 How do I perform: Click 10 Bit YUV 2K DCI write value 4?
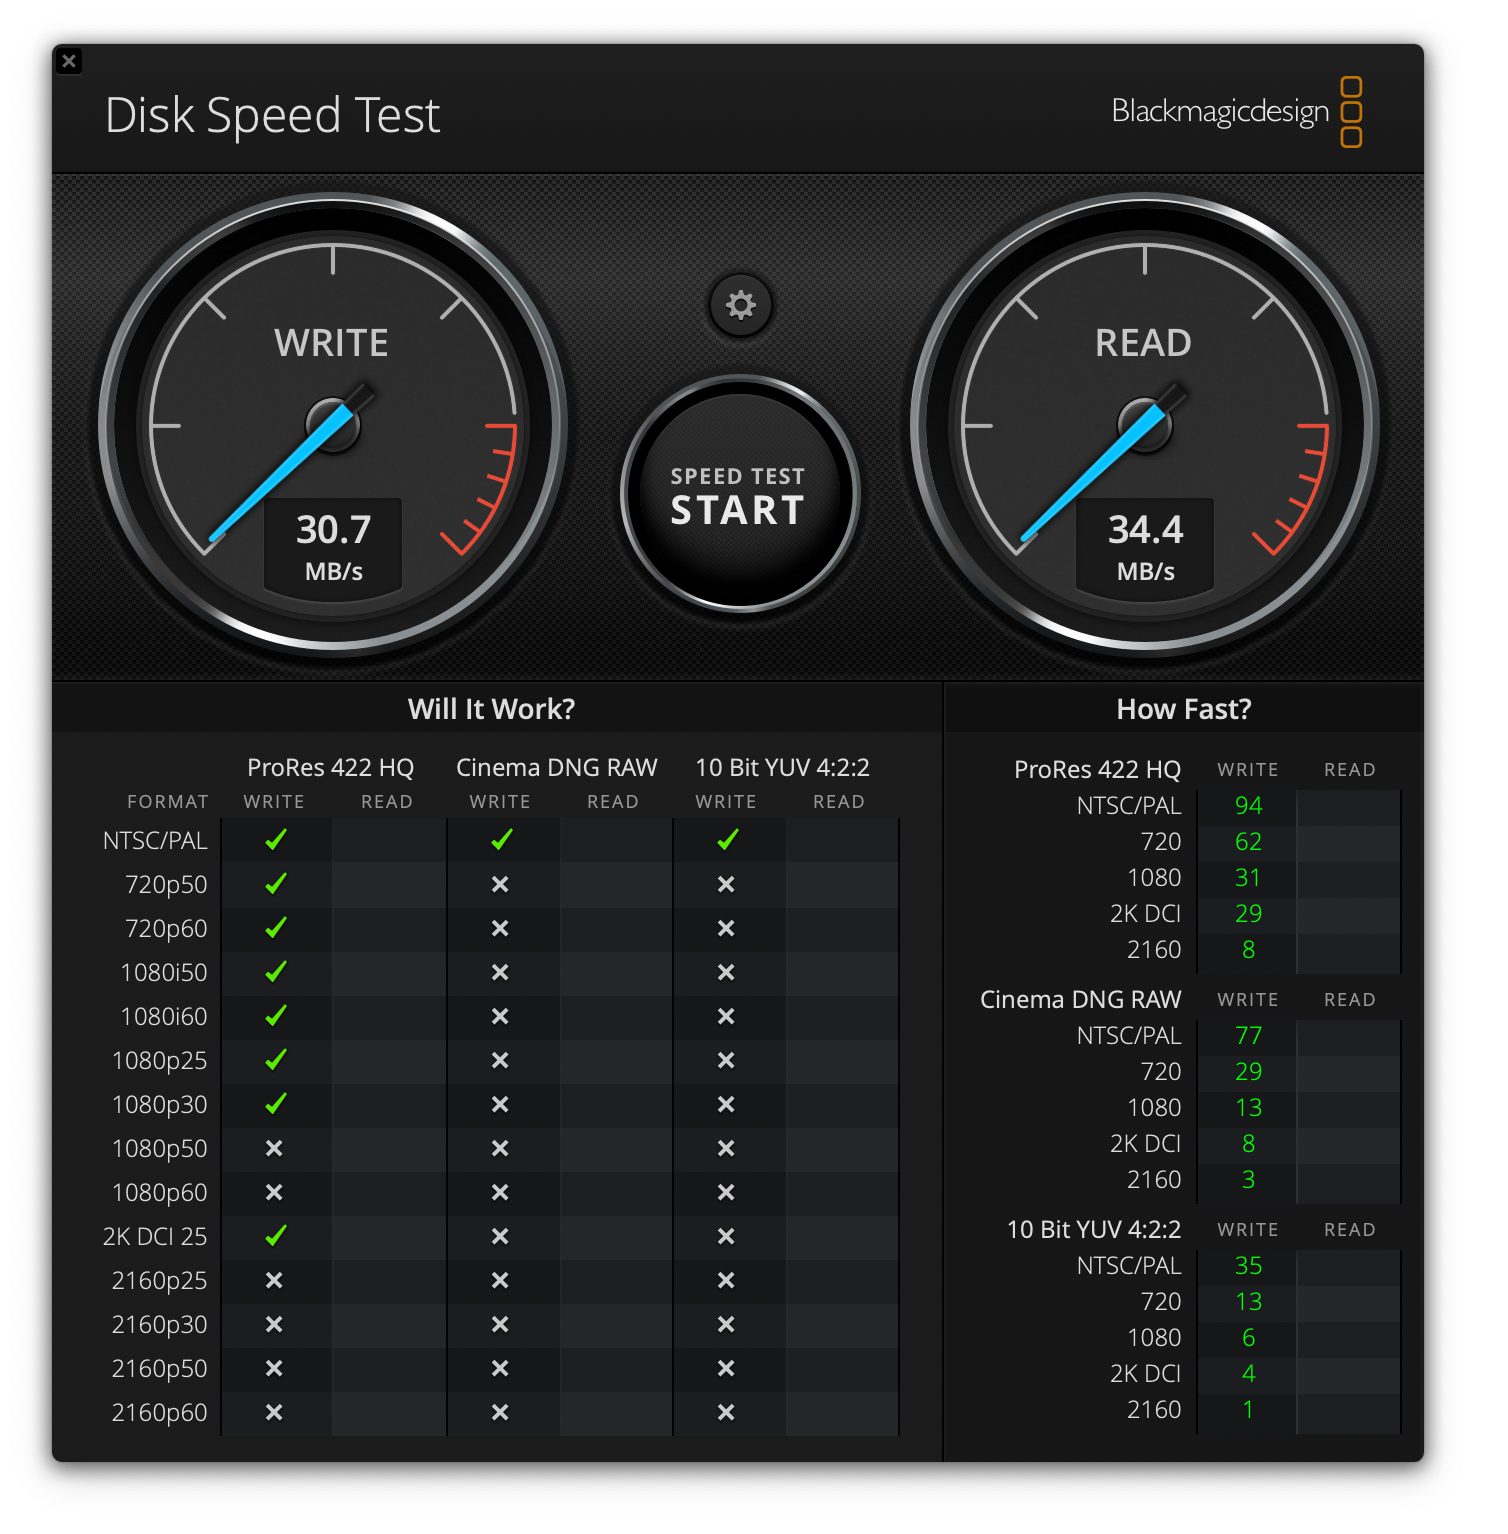[x=1248, y=1373]
